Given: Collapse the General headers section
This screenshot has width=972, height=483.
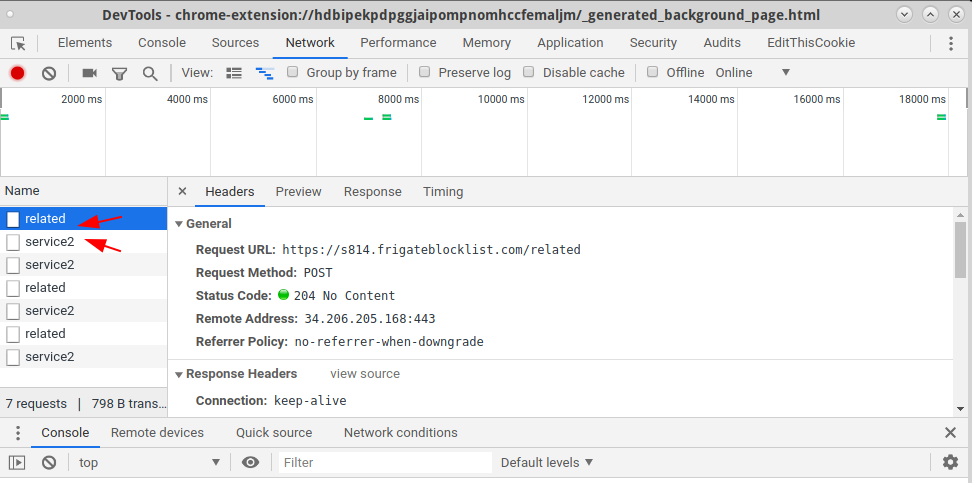Looking at the screenshot, I should [180, 224].
